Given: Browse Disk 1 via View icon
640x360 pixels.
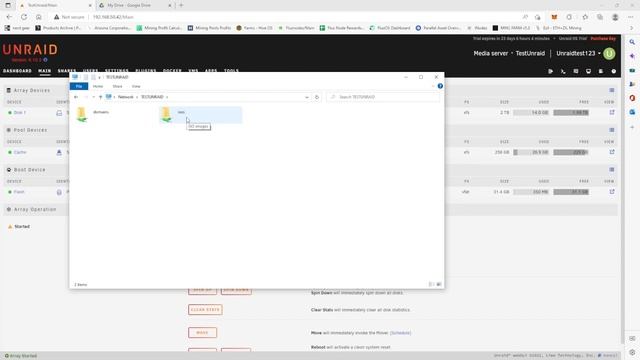Looking at the screenshot, I should pos(612,112).
